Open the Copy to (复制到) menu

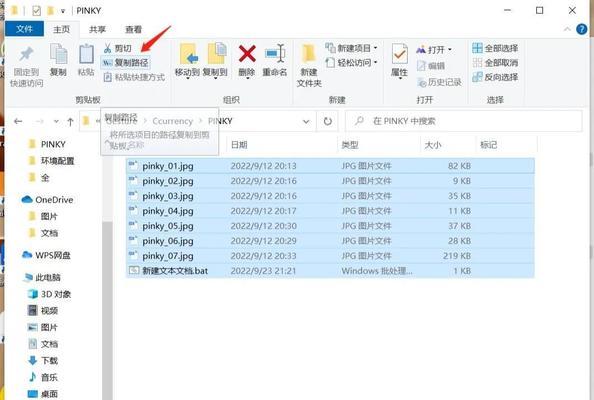pyautogui.click(x=215, y=61)
